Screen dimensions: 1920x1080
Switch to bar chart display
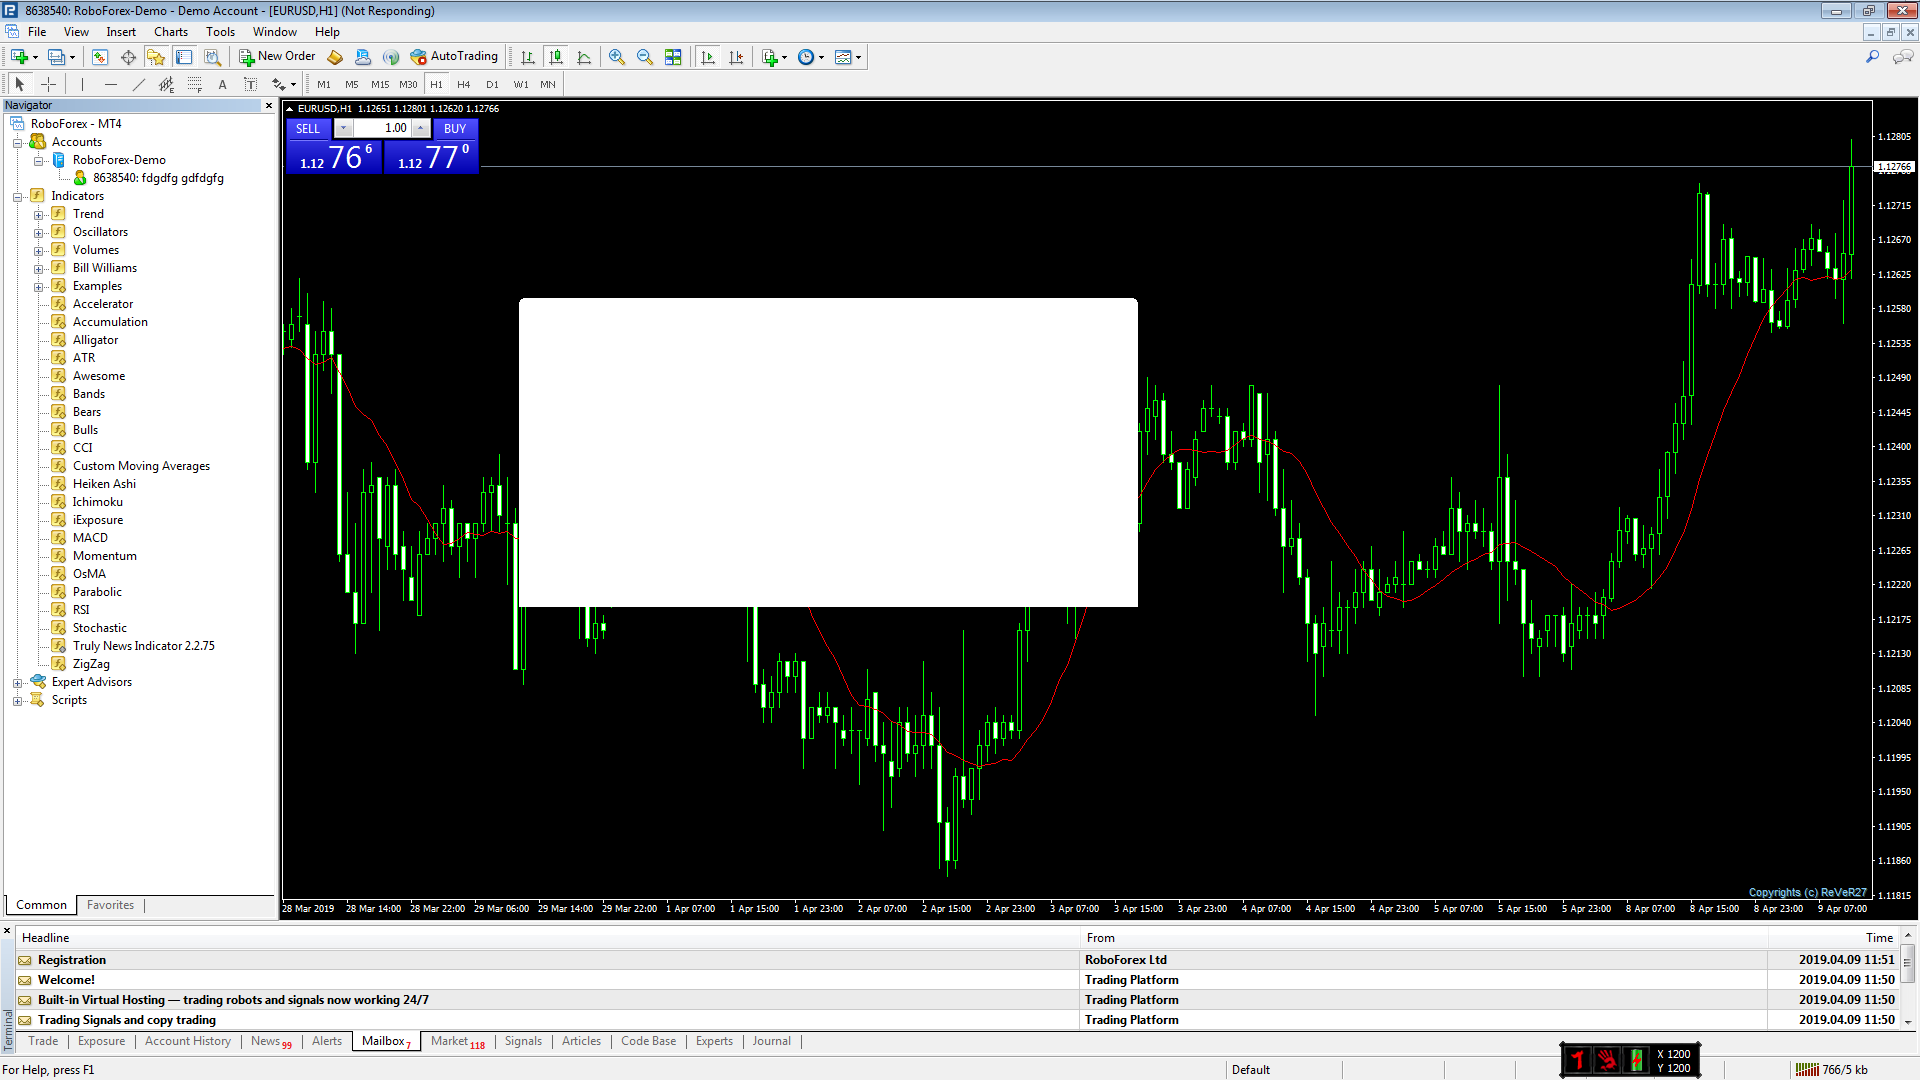click(528, 57)
